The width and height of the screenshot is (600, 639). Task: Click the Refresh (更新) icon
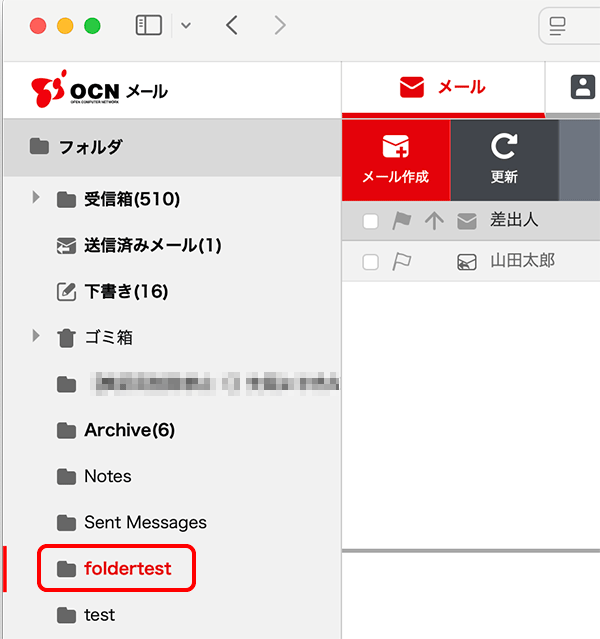[504, 149]
